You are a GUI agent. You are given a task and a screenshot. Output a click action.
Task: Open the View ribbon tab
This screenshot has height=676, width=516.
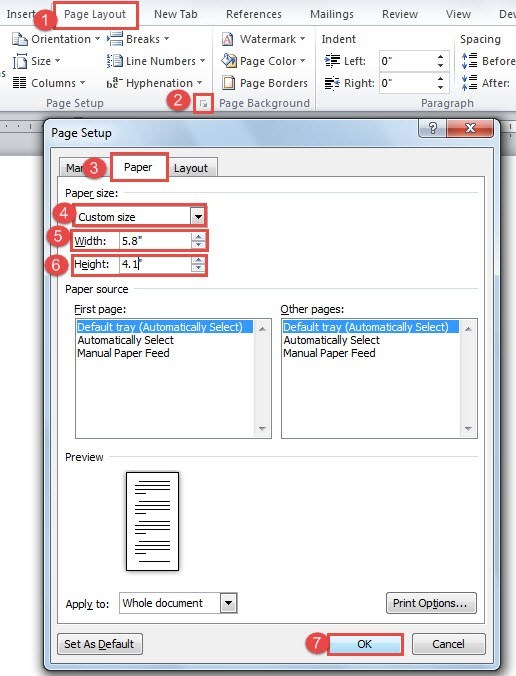point(458,14)
